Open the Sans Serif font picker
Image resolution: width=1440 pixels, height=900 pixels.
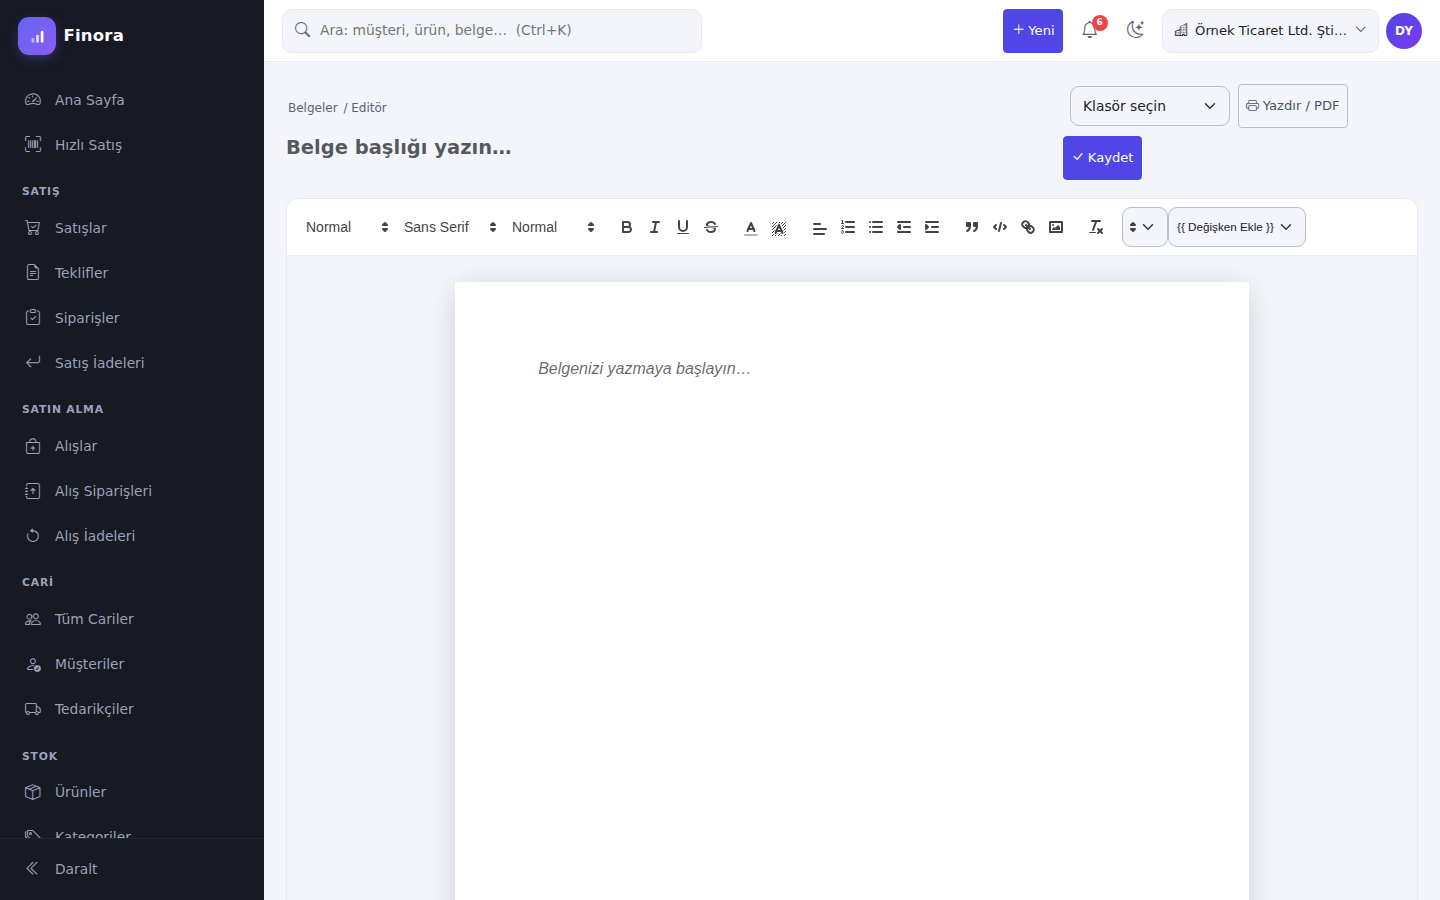point(450,227)
